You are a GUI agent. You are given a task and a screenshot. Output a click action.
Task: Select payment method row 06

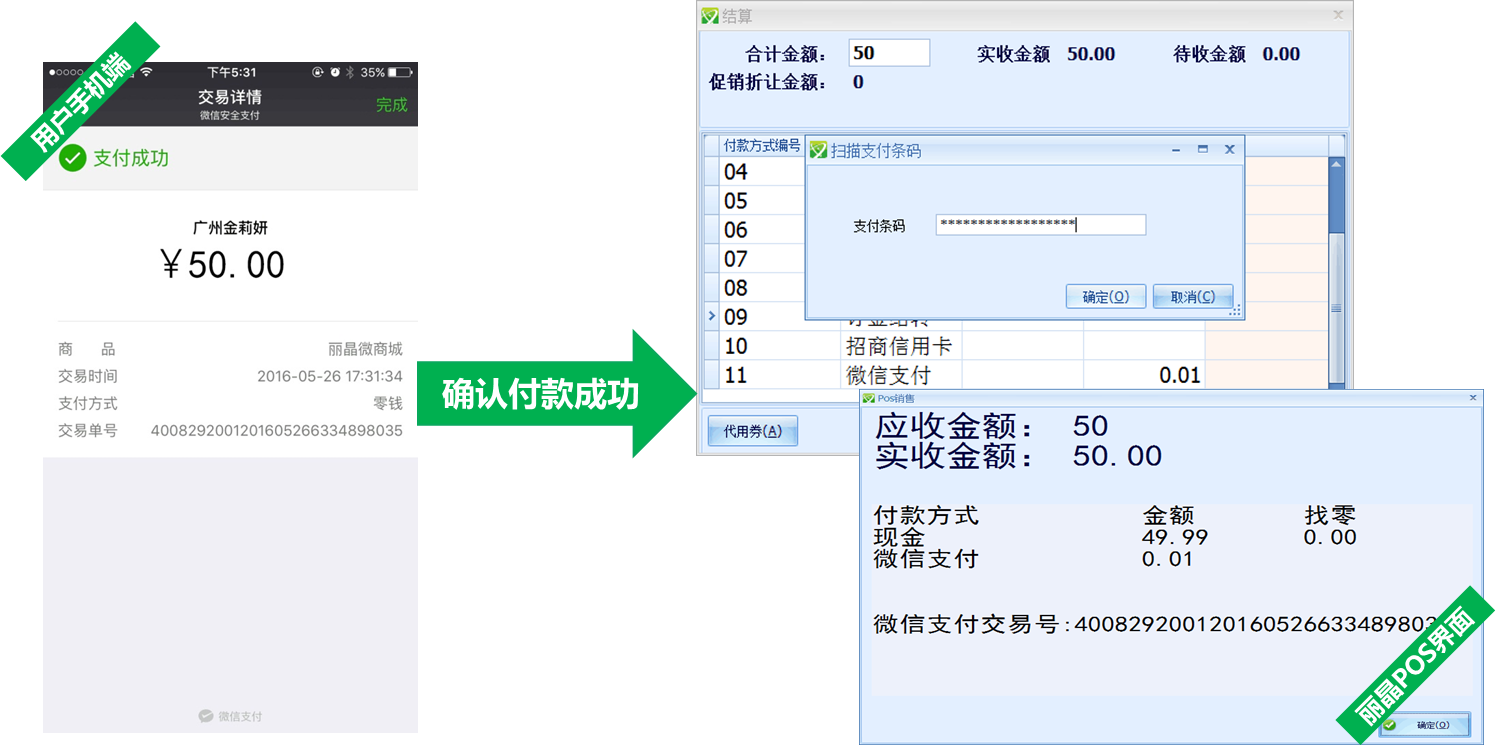click(x=761, y=230)
